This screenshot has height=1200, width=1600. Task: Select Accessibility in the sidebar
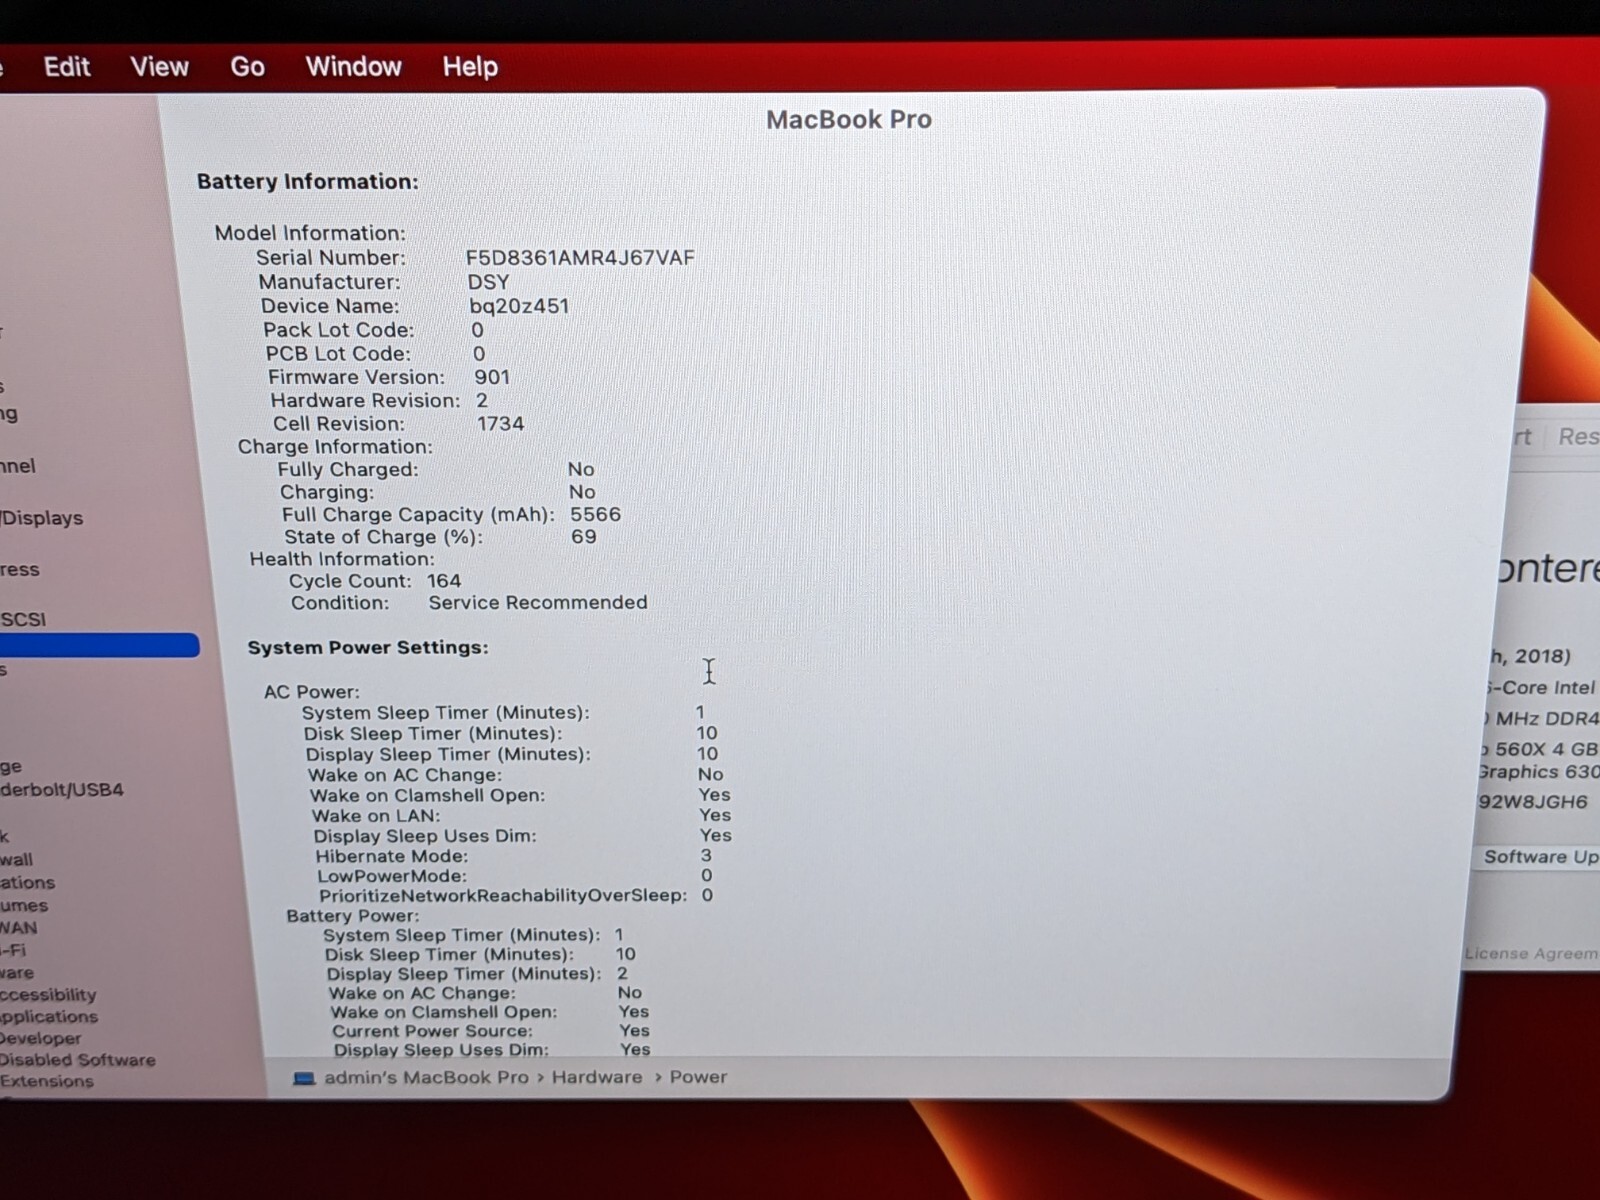pyautogui.click(x=48, y=994)
